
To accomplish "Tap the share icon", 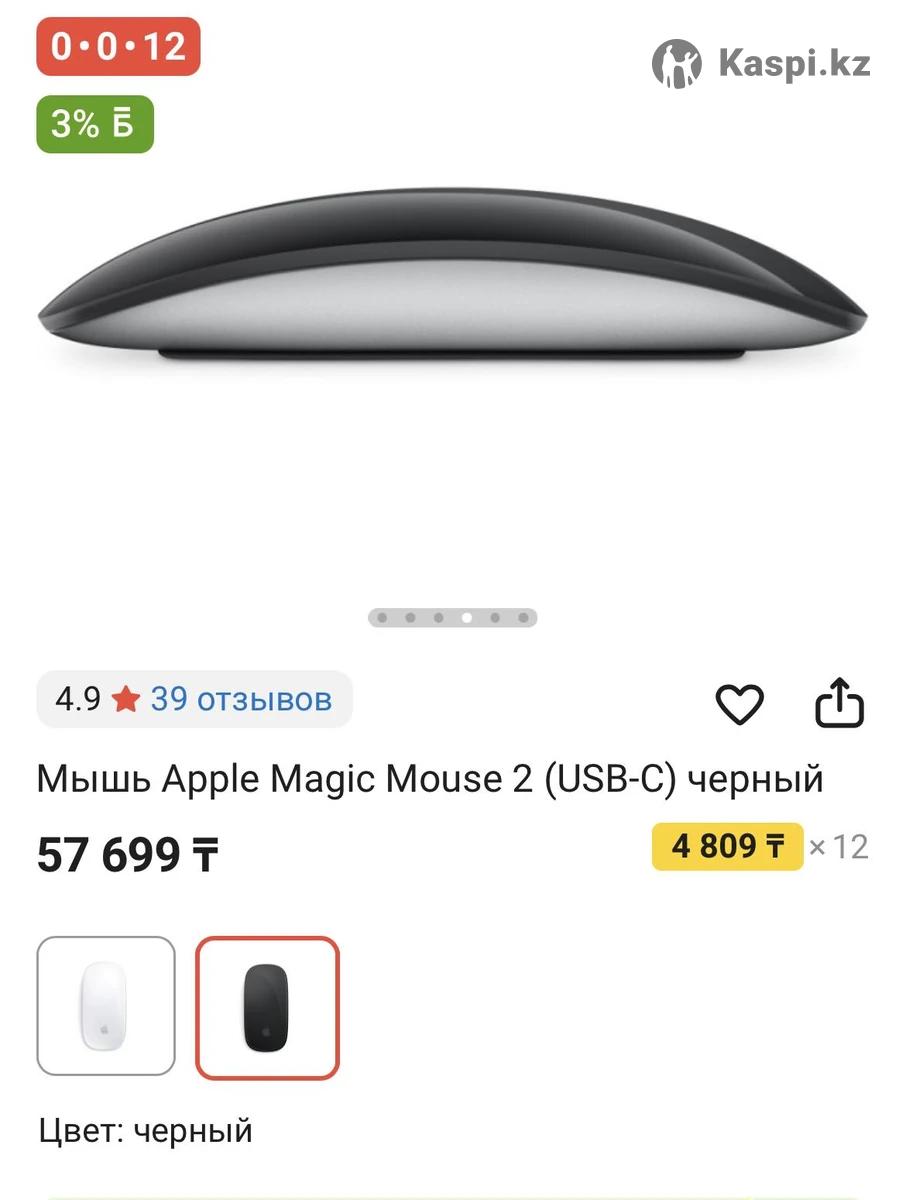I will pyautogui.click(x=839, y=704).
